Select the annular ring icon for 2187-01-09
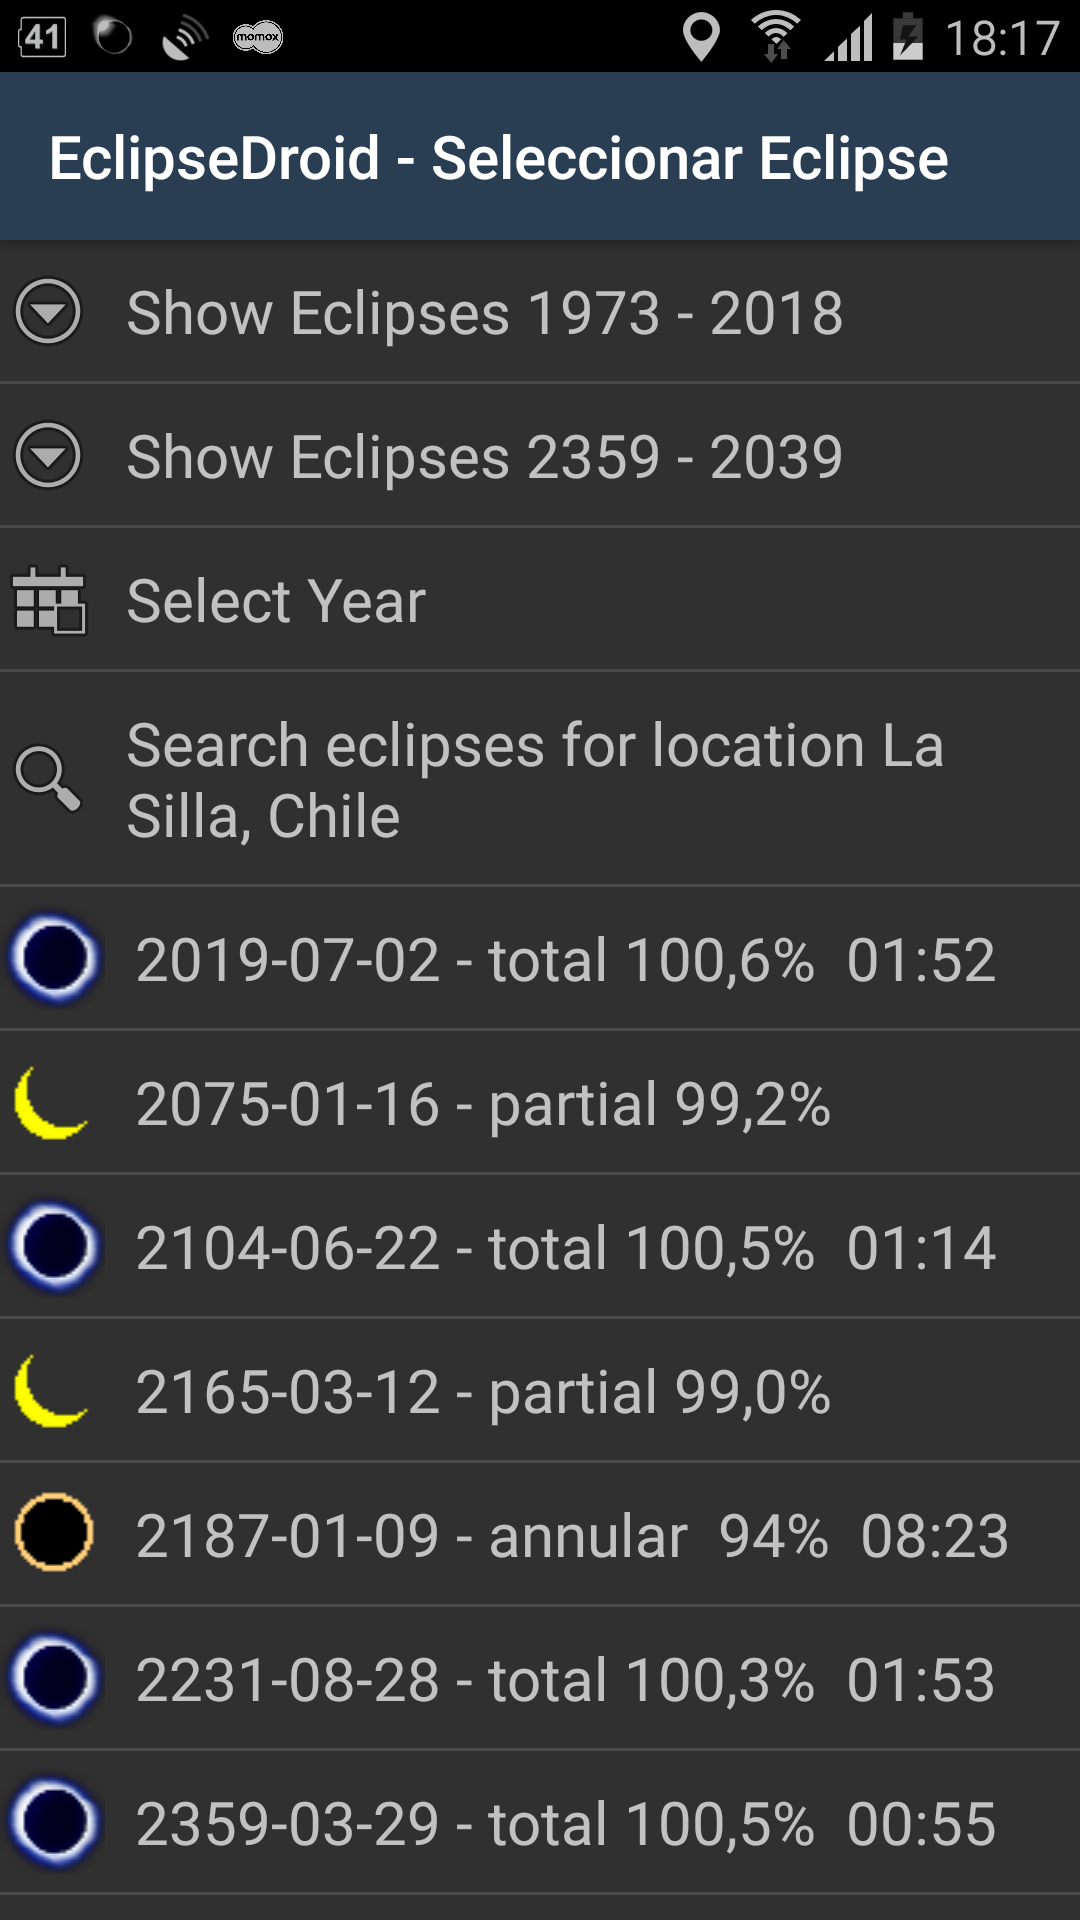This screenshot has height=1920, width=1080. [54, 1532]
